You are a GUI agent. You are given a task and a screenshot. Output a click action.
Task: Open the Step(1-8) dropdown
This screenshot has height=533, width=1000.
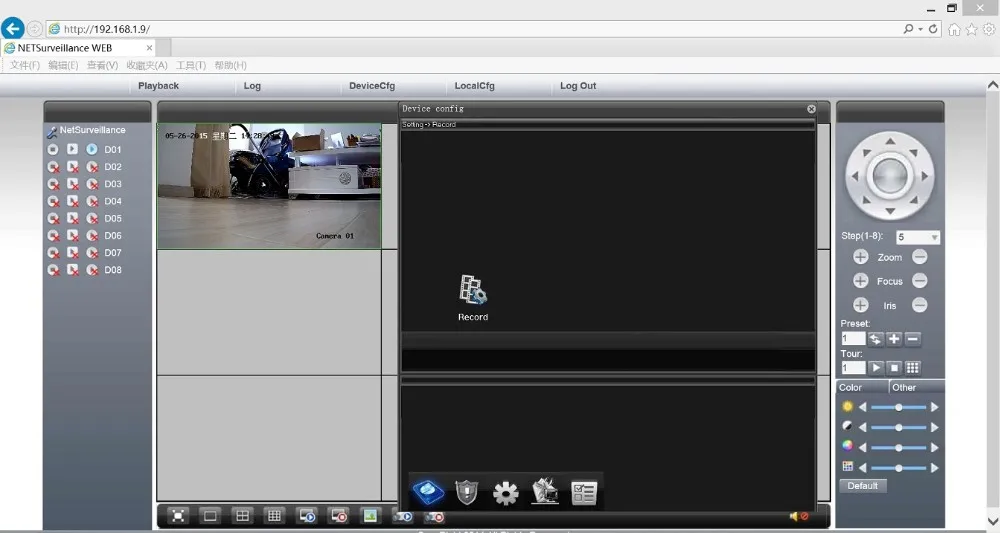point(918,237)
